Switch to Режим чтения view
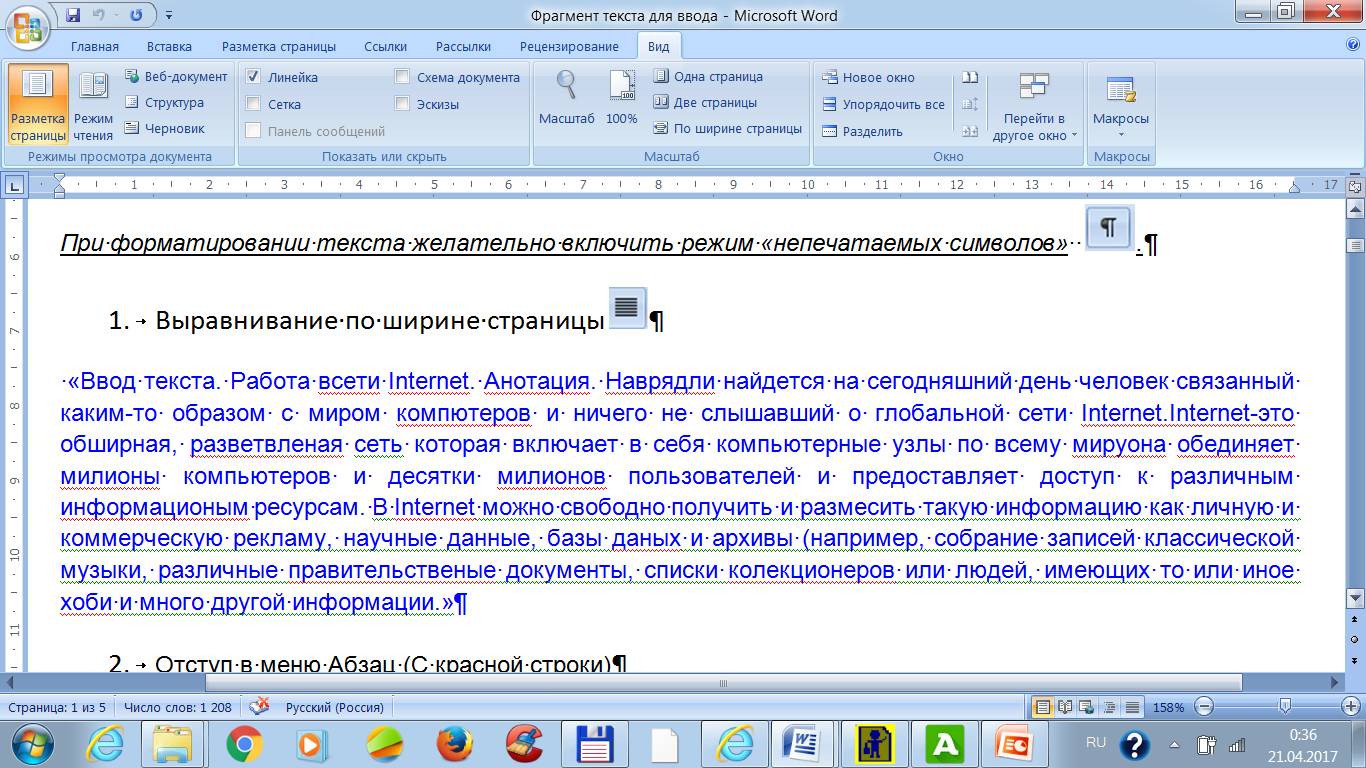The width and height of the screenshot is (1366, 768). pyautogui.click(x=93, y=105)
